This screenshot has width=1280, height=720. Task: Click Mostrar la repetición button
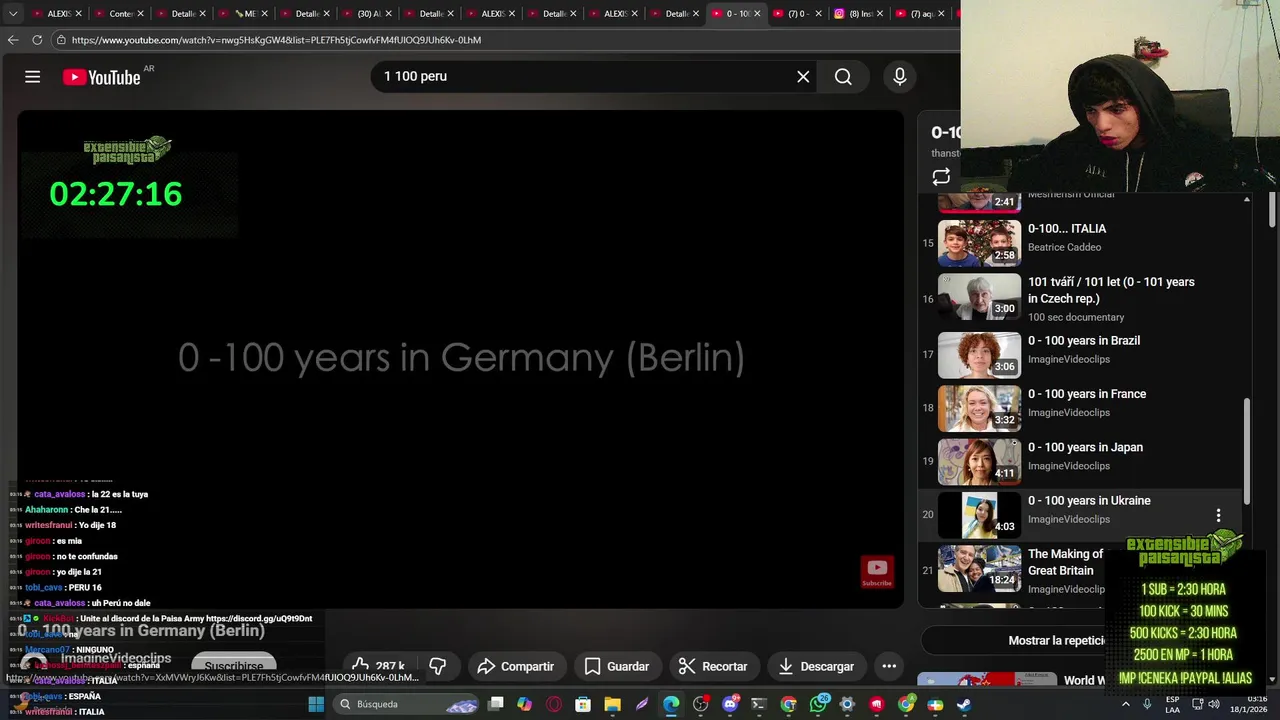1056,640
